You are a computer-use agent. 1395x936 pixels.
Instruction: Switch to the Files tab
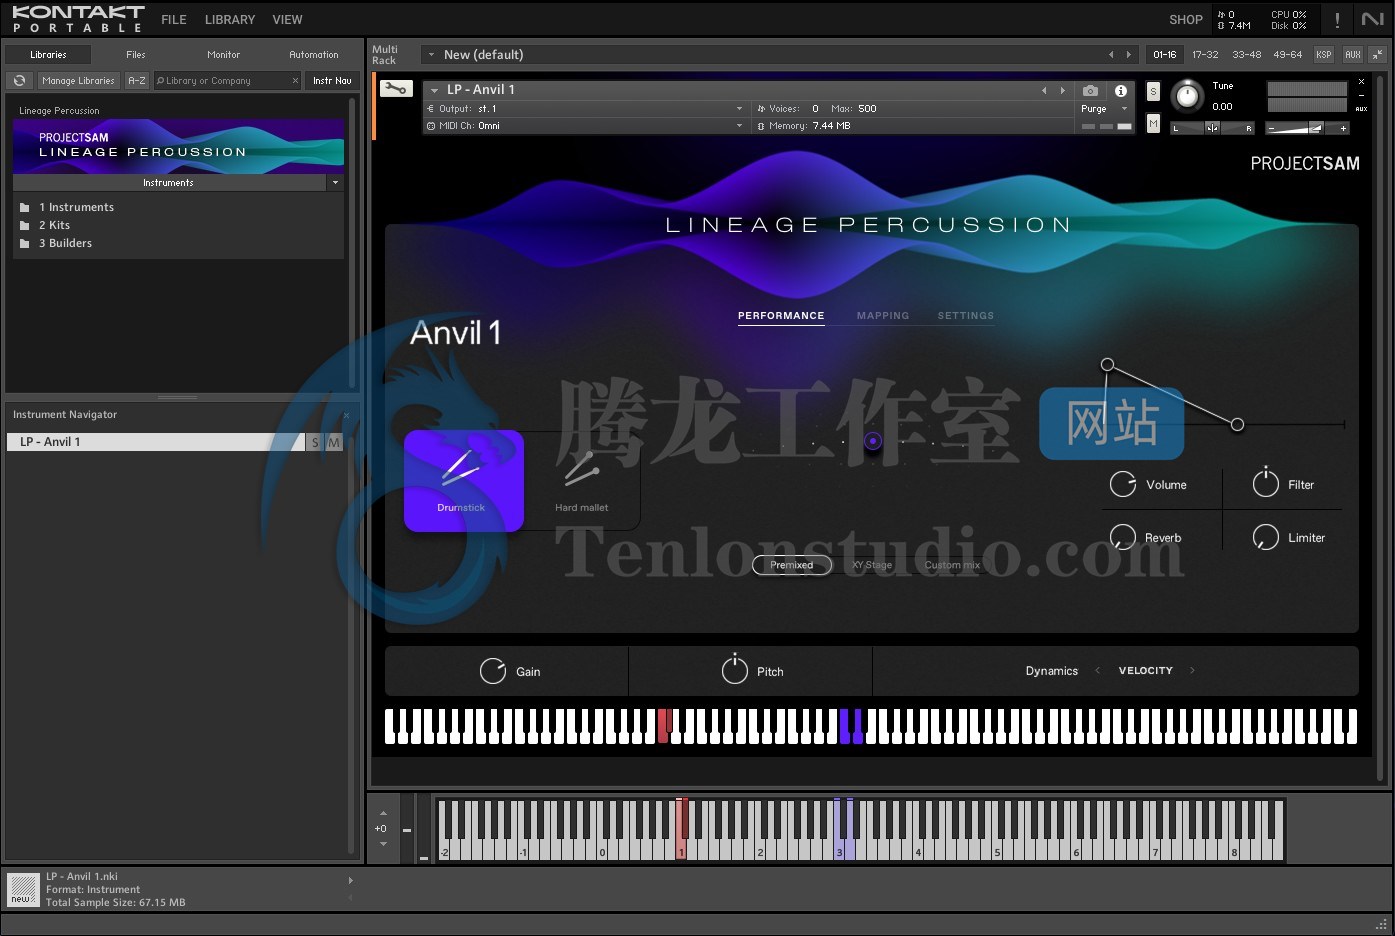pyautogui.click(x=136, y=55)
